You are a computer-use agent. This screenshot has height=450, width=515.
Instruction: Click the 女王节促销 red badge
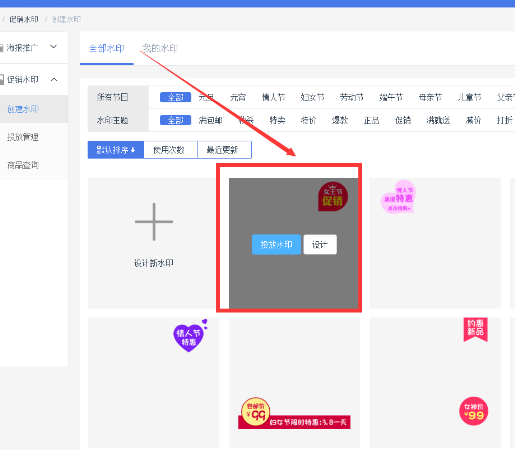tap(333, 197)
